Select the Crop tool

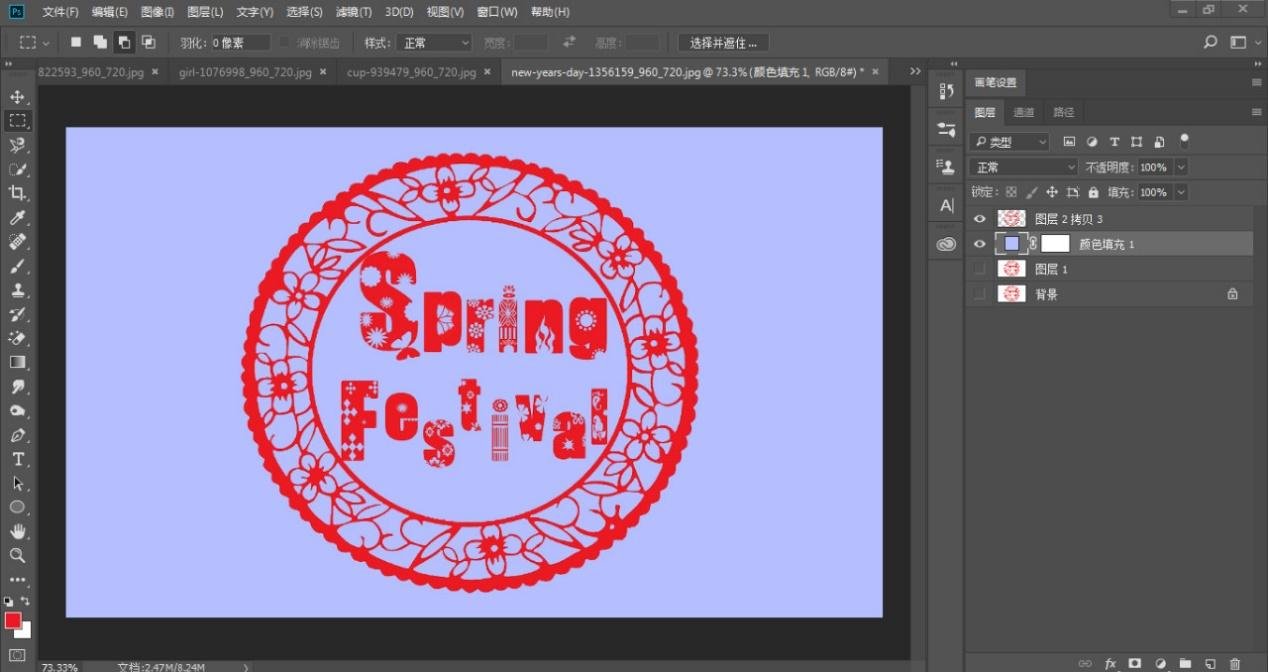17,193
